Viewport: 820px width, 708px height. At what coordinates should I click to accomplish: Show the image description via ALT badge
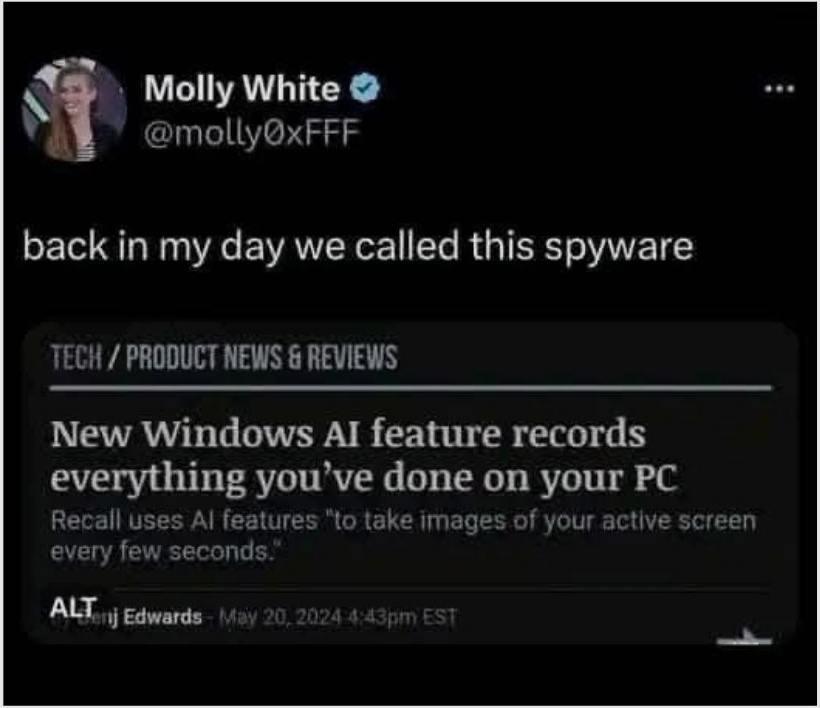pyautogui.click(x=74, y=608)
